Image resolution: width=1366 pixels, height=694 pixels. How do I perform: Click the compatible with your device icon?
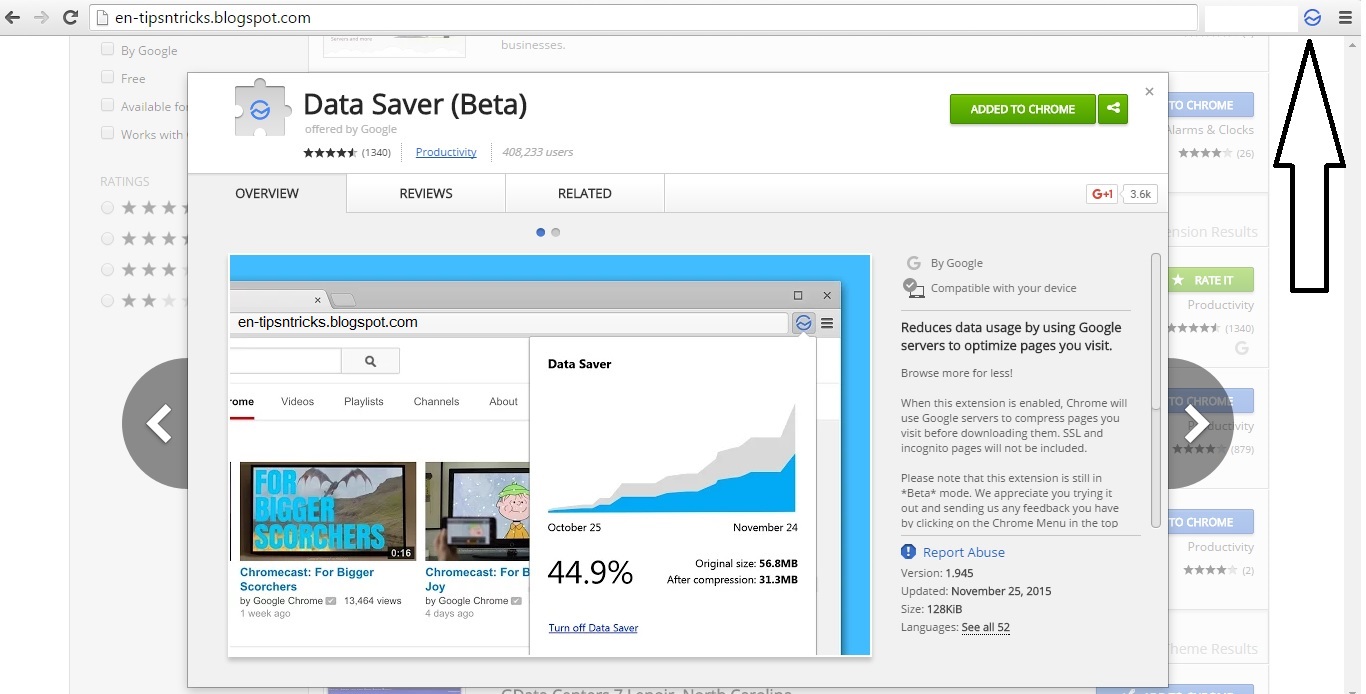913,288
